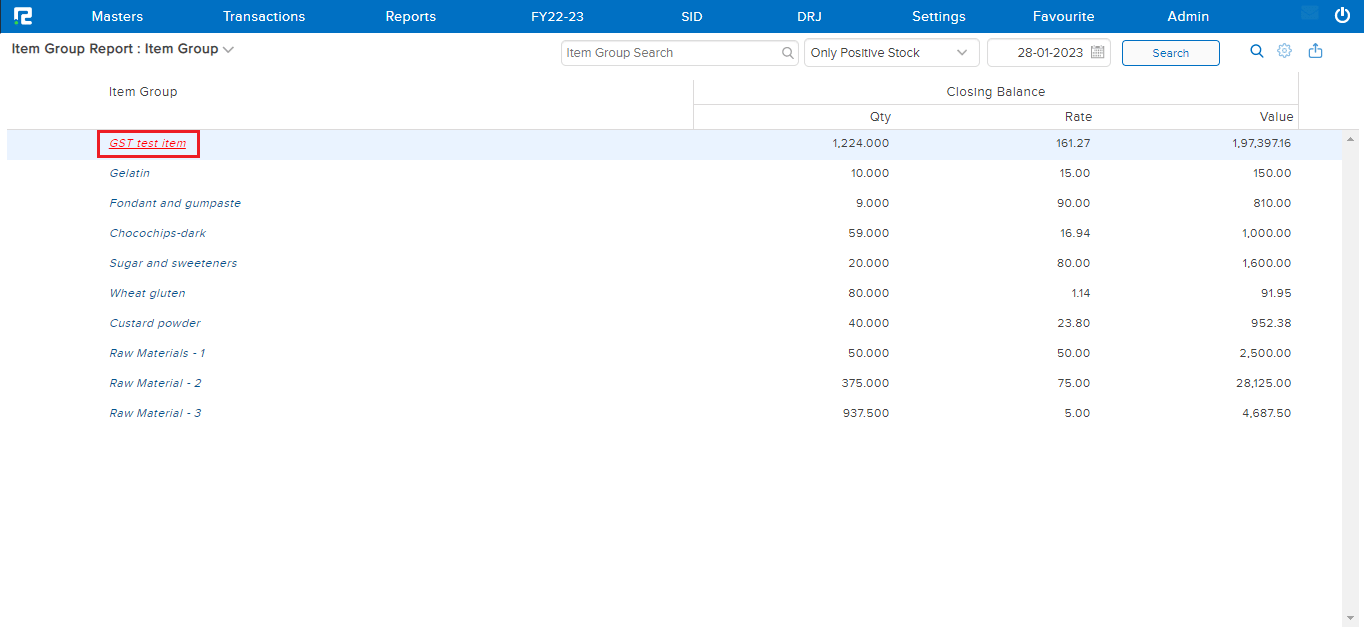Open report settings via the gear icon
Viewport: 1364px width, 627px height.
point(1284,50)
